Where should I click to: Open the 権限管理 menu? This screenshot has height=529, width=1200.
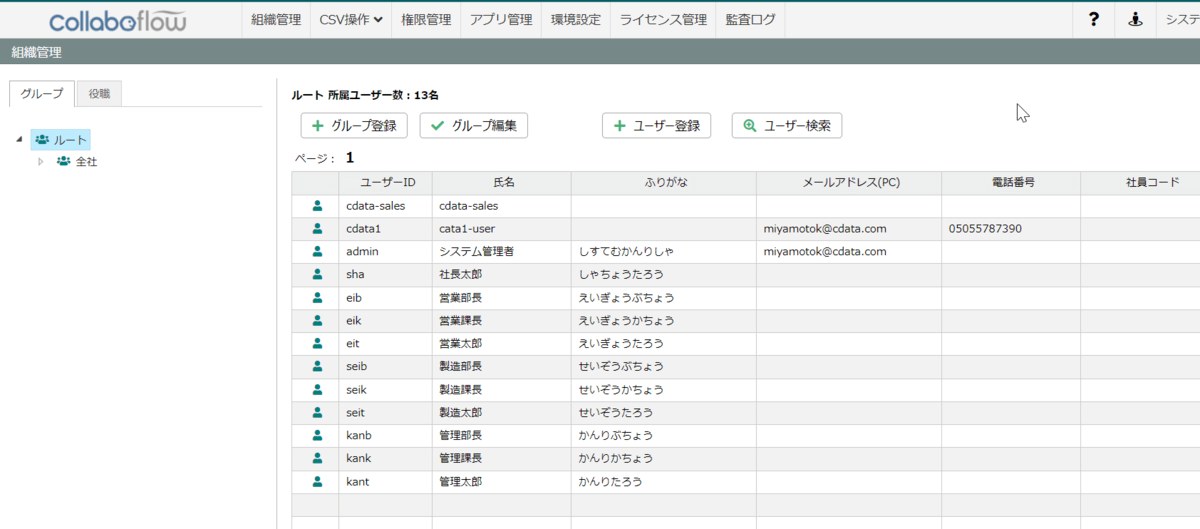click(x=426, y=19)
